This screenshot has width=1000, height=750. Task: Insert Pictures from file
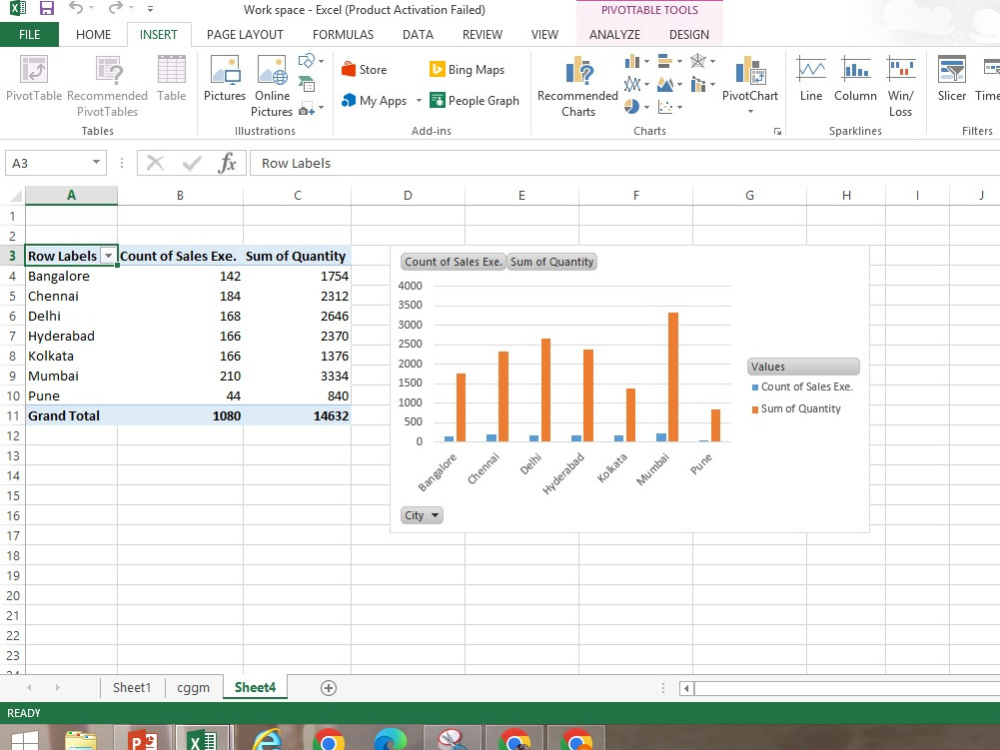click(x=224, y=80)
